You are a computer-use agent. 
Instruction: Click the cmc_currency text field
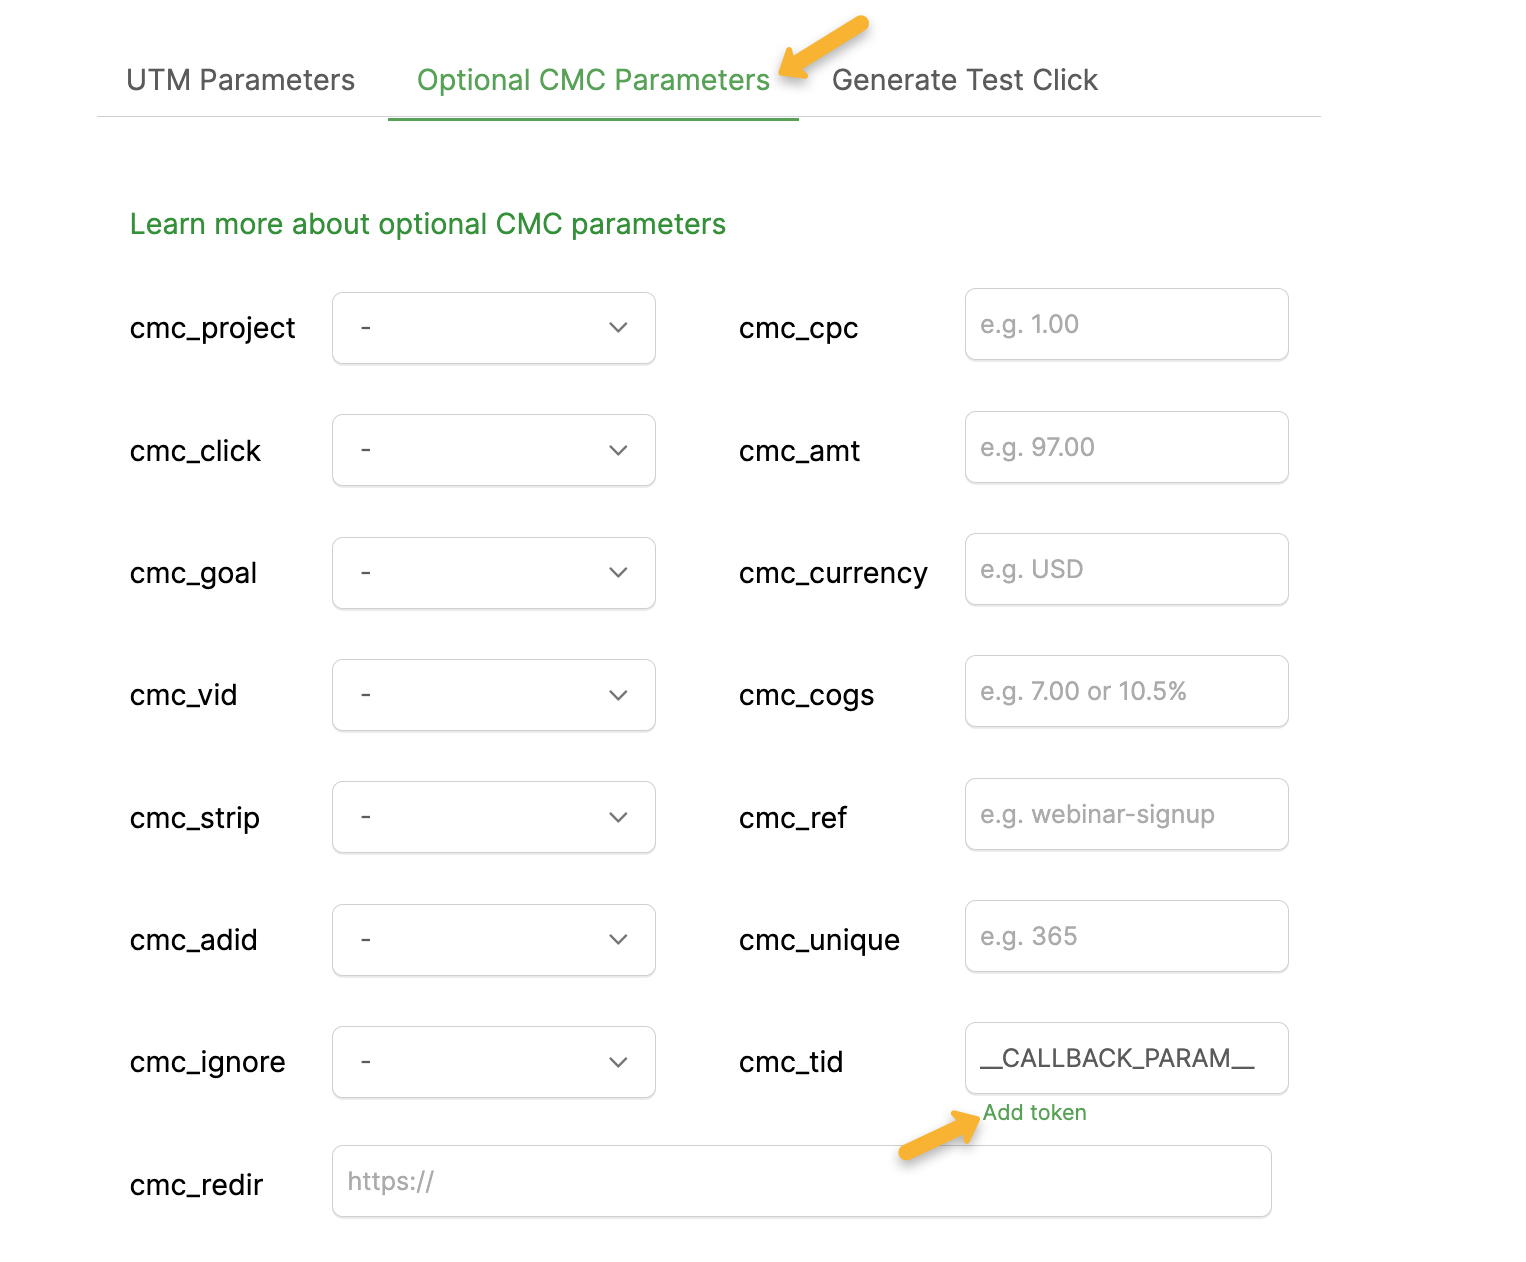[1126, 569]
